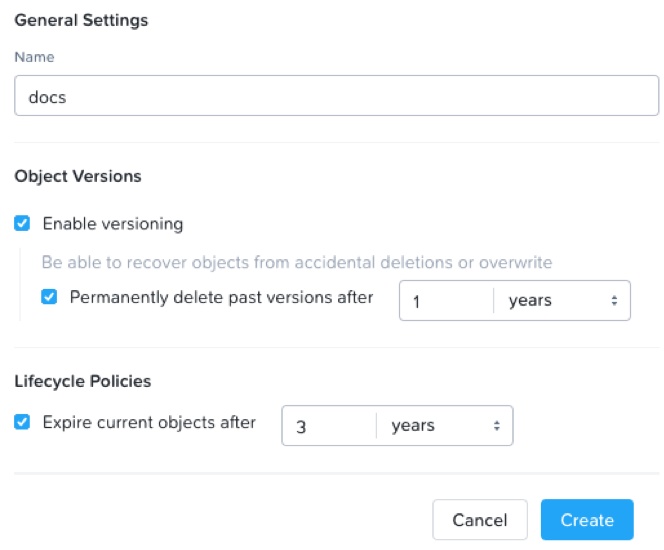Focus the Name field containing docs
Screen dimensions: 664x550
coord(337,96)
